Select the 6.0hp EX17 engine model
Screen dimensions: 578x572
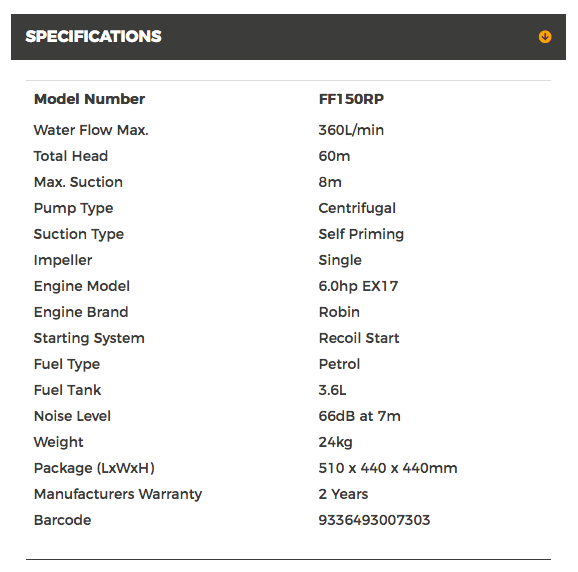click(358, 286)
